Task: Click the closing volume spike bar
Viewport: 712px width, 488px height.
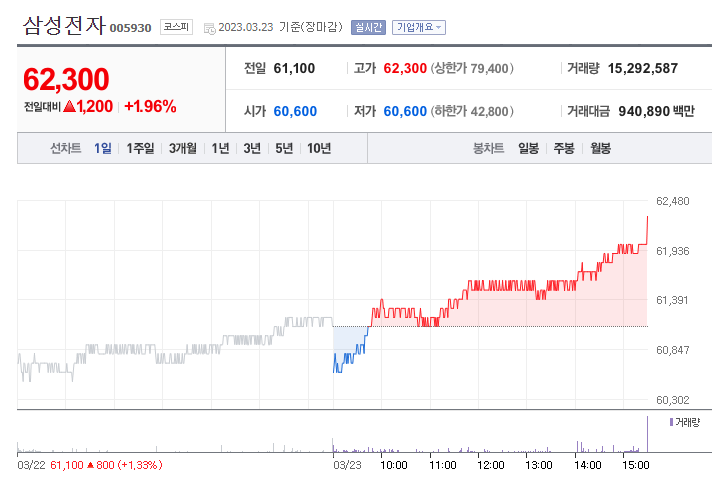Action: pyautogui.click(x=647, y=434)
